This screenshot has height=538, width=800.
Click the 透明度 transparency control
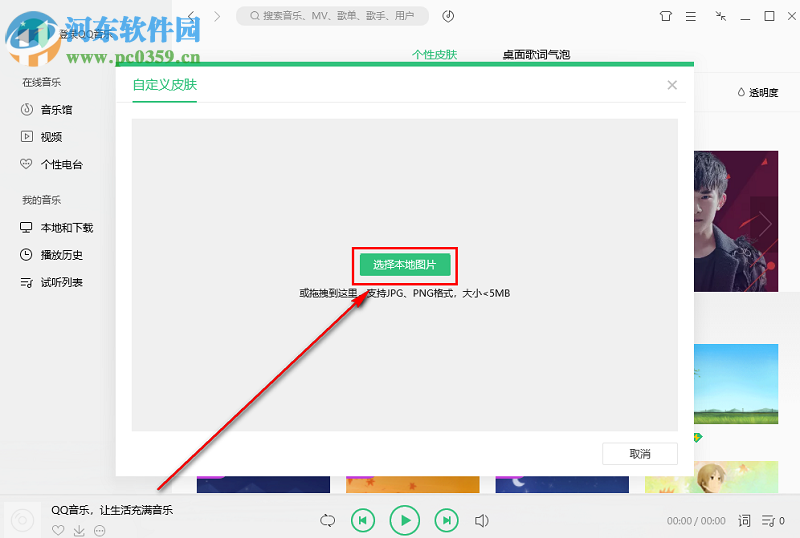pyautogui.click(x=758, y=92)
